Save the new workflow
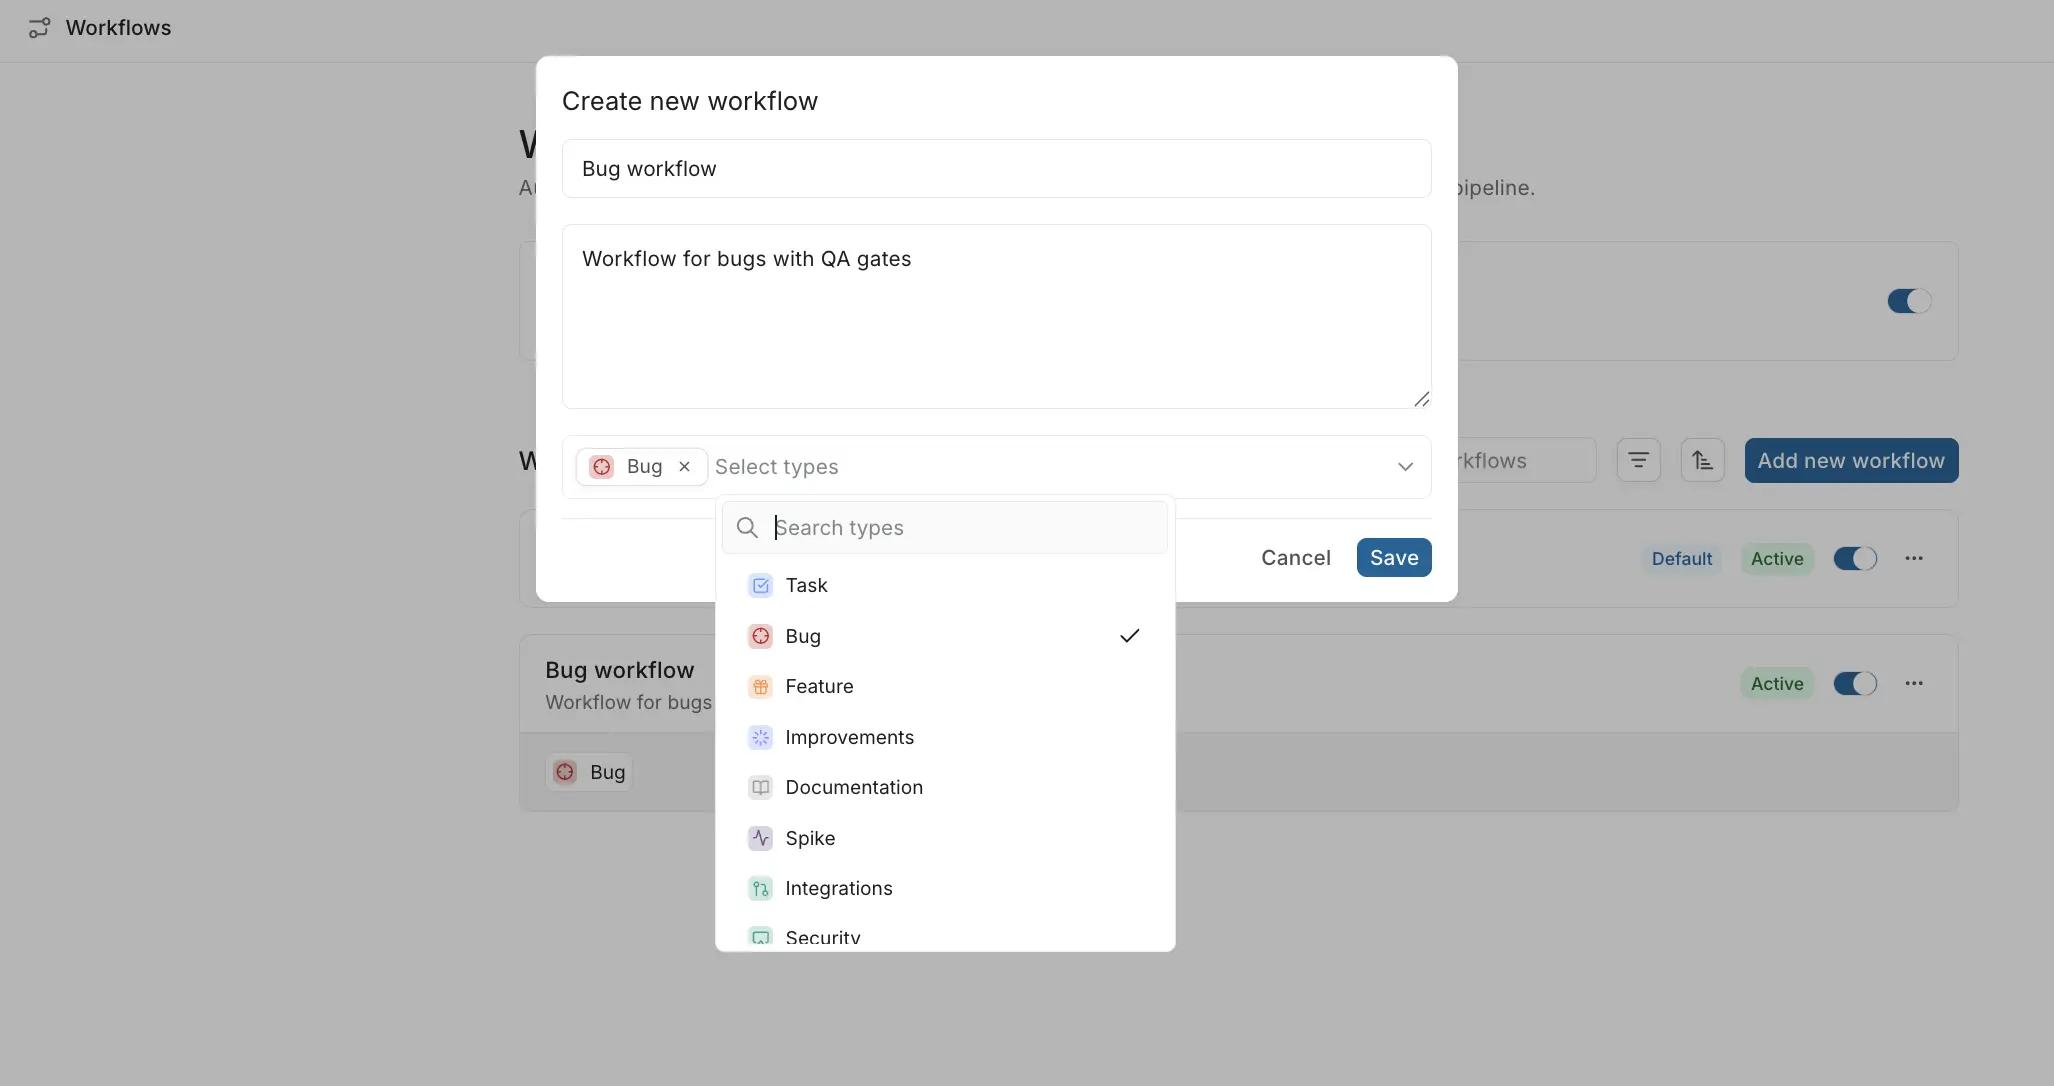 pos(1394,558)
